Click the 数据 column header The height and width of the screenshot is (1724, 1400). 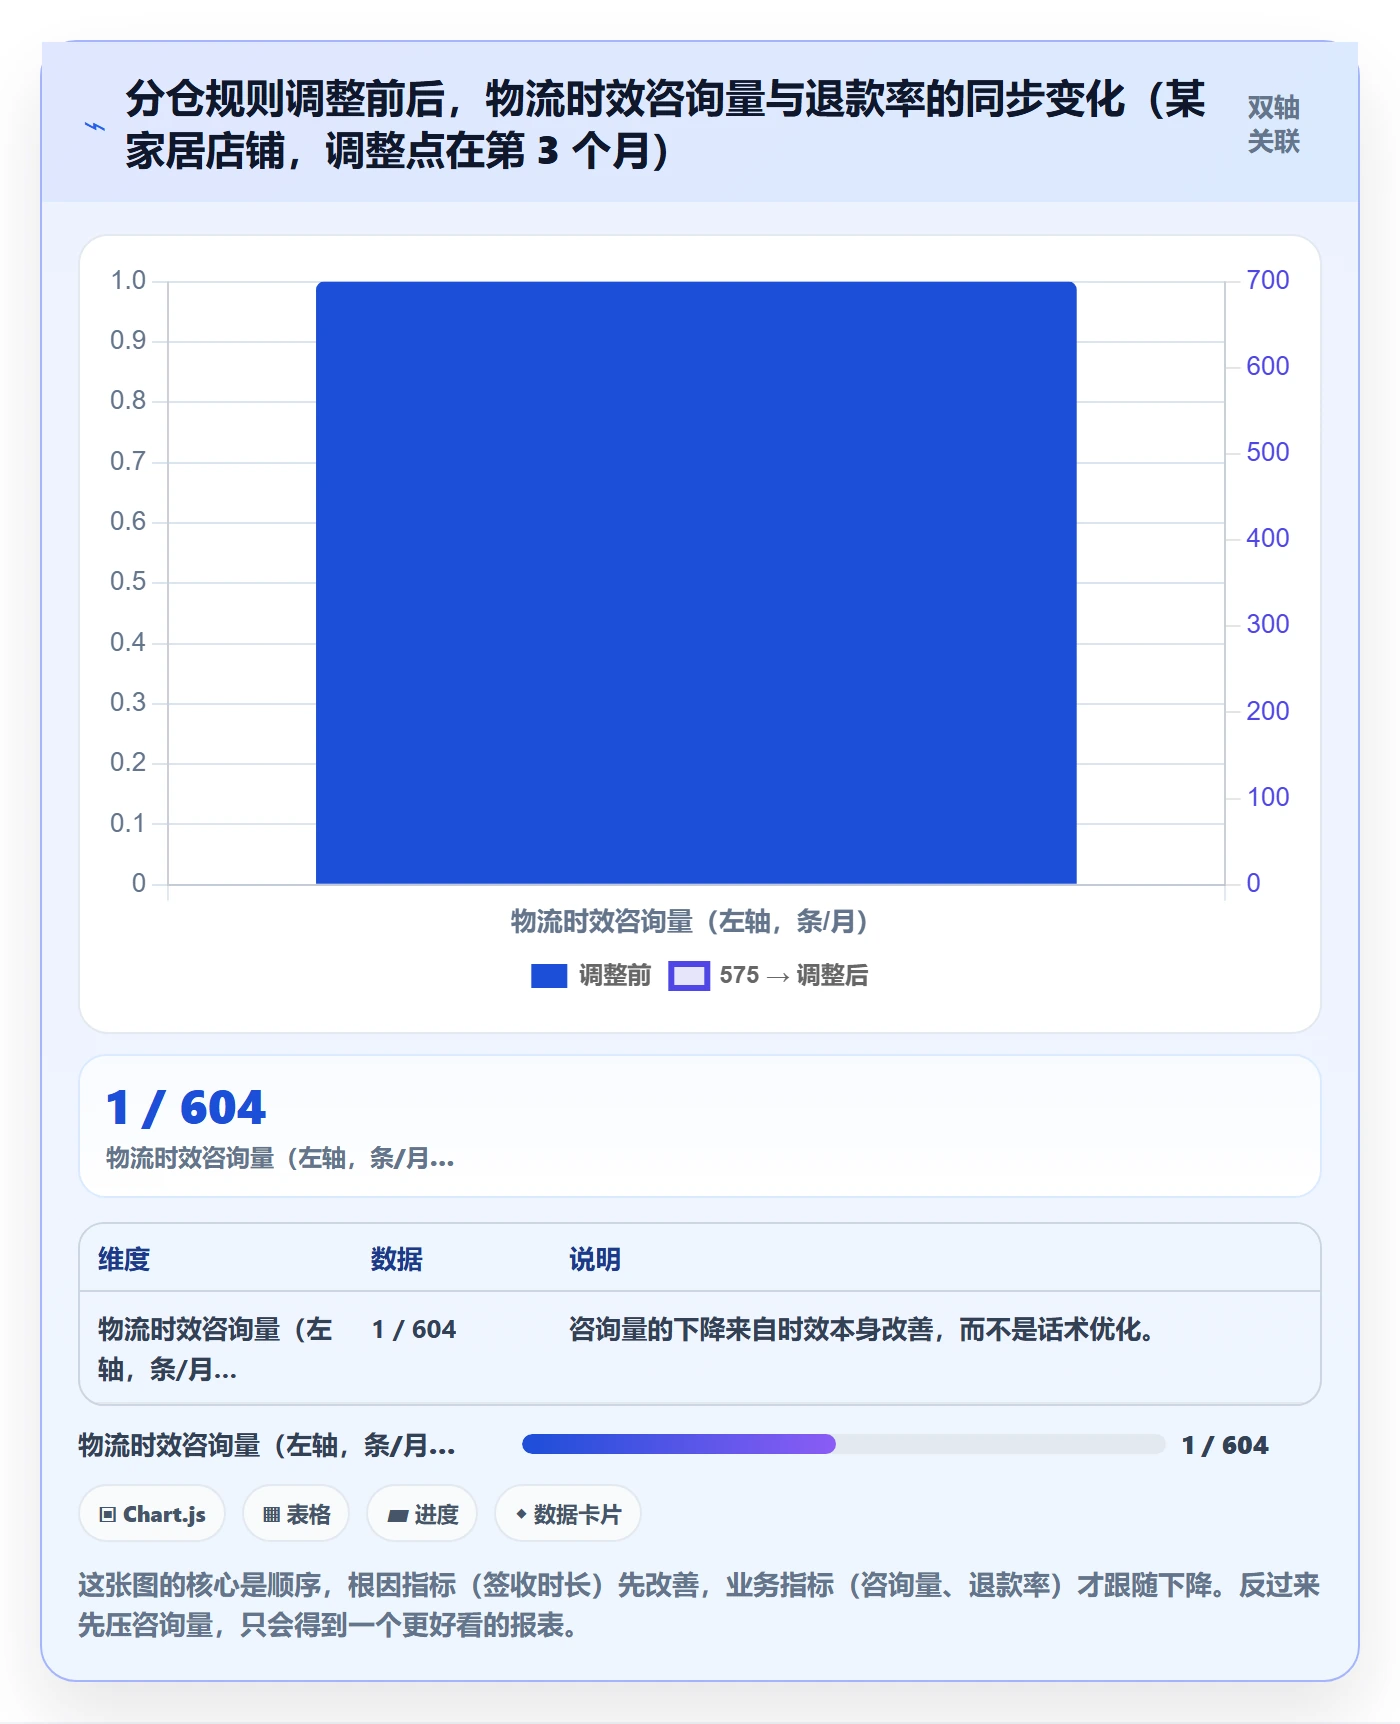397,1259
